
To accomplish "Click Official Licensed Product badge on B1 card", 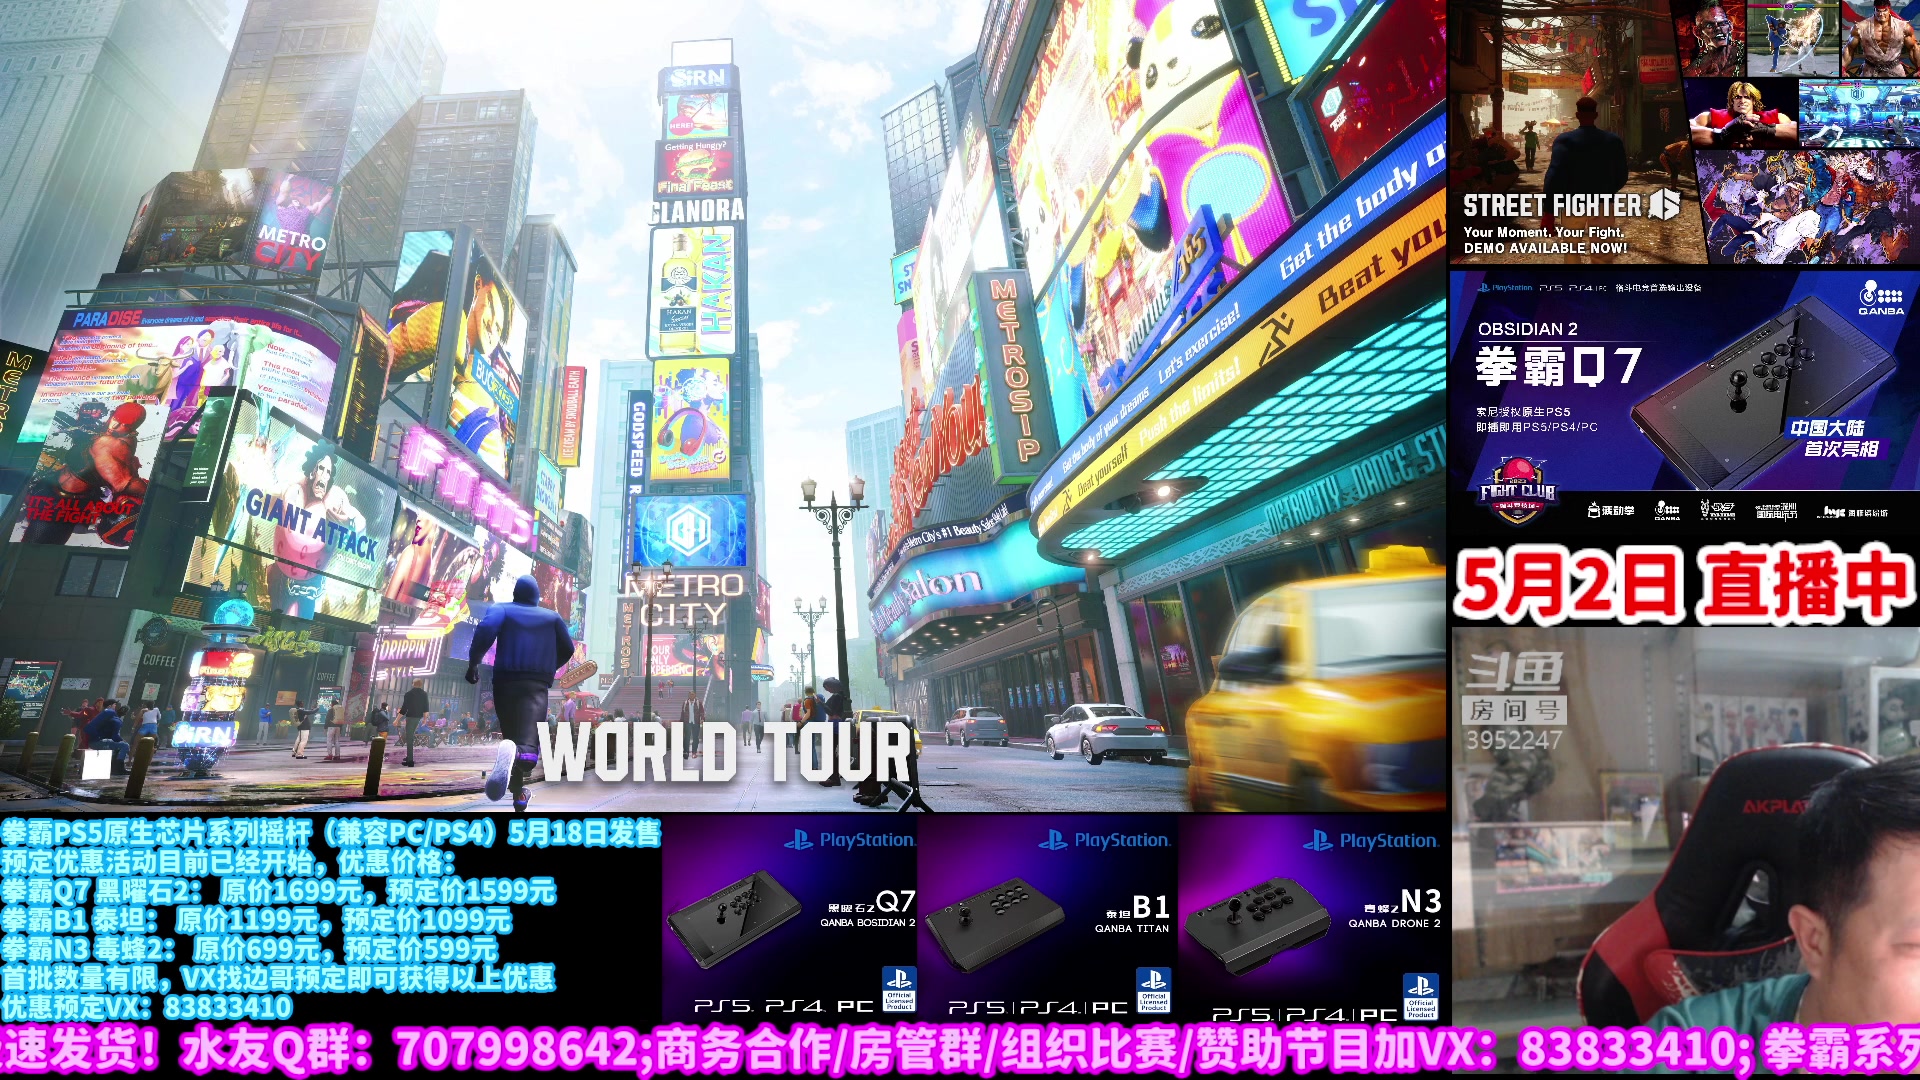I will [x=1153, y=988].
